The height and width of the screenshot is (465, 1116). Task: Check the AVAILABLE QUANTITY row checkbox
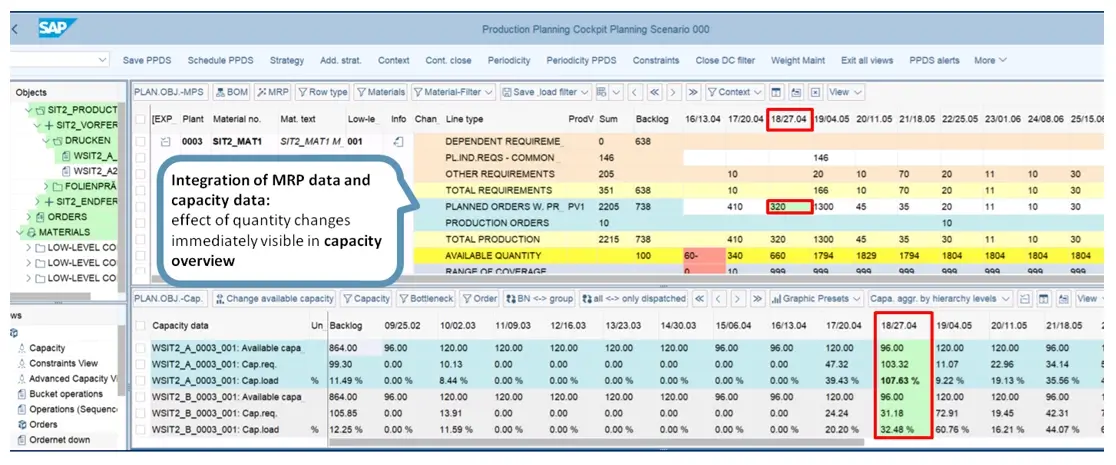tap(141, 255)
